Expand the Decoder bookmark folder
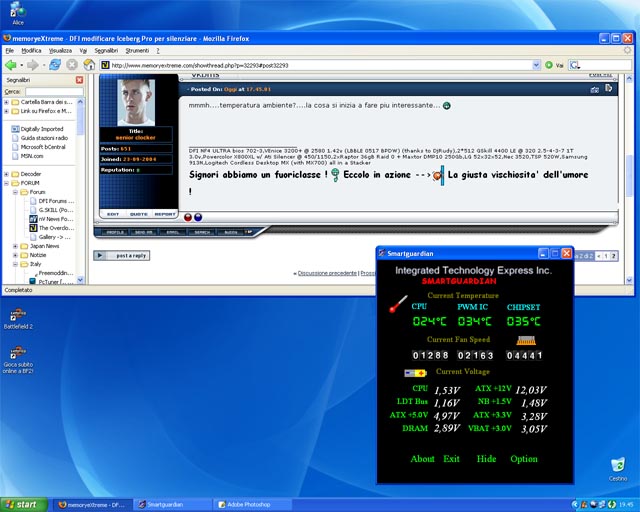The height and width of the screenshot is (512, 640). click(x=7, y=174)
